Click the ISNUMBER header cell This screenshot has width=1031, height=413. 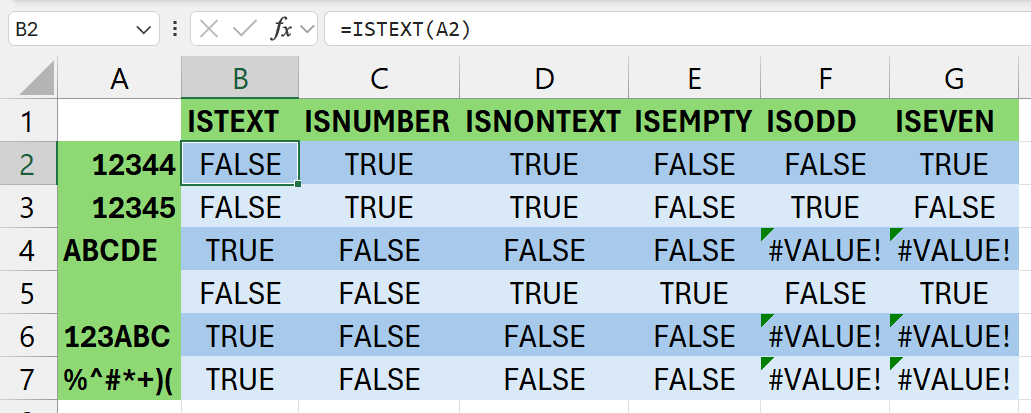pyautogui.click(x=379, y=121)
